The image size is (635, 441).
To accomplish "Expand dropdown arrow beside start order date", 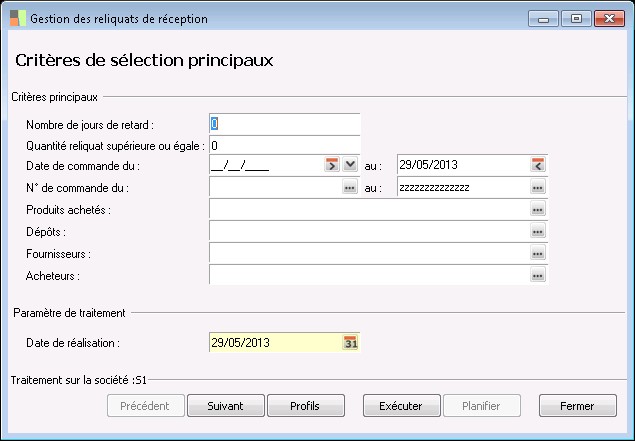I will point(350,165).
